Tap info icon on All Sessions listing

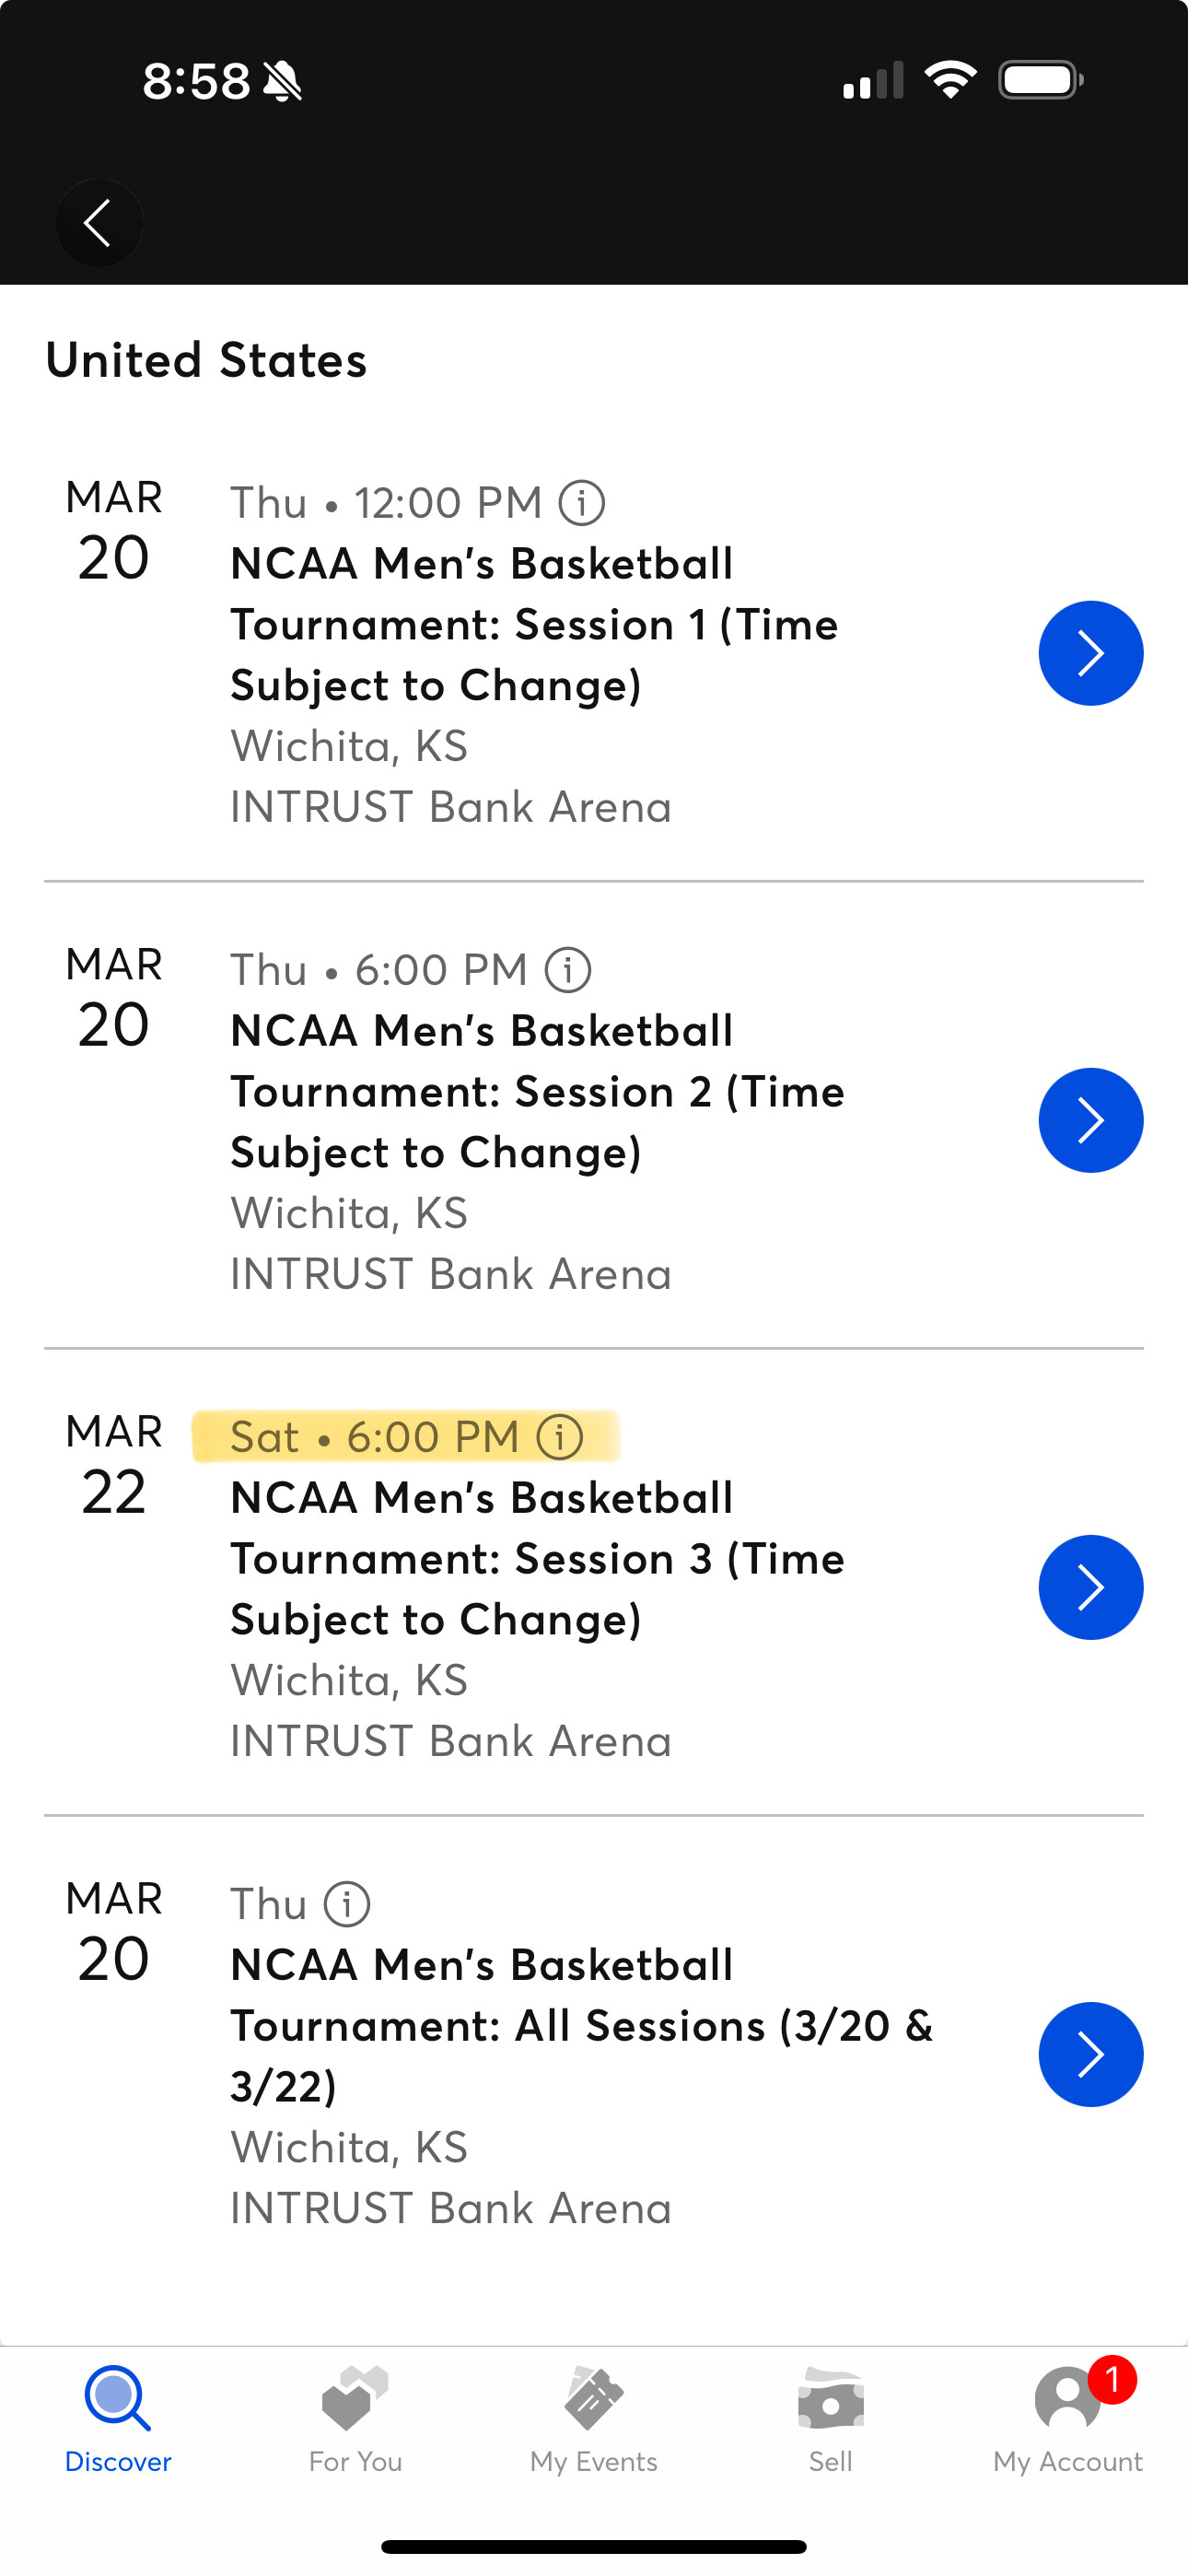coord(347,1904)
